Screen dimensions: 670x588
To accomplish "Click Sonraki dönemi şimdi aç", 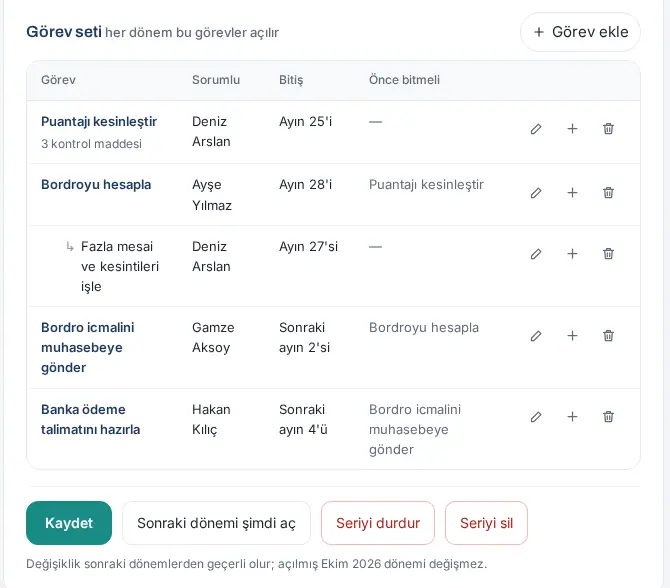I will click(216, 523).
